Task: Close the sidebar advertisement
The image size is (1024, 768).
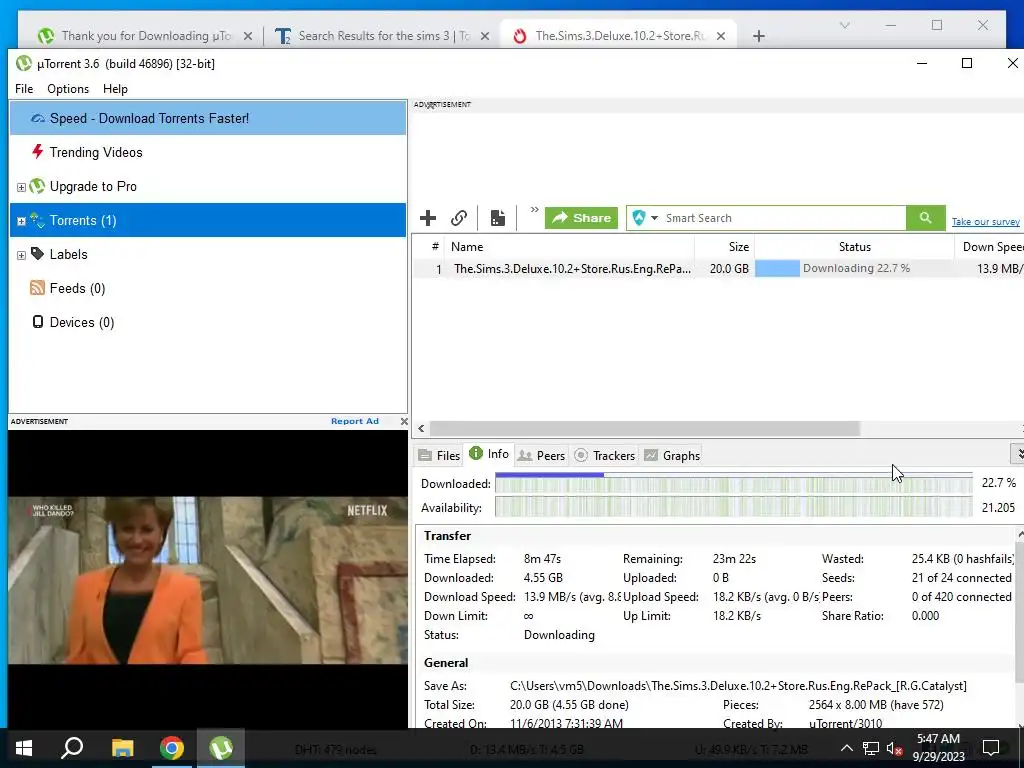Action: [x=404, y=421]
